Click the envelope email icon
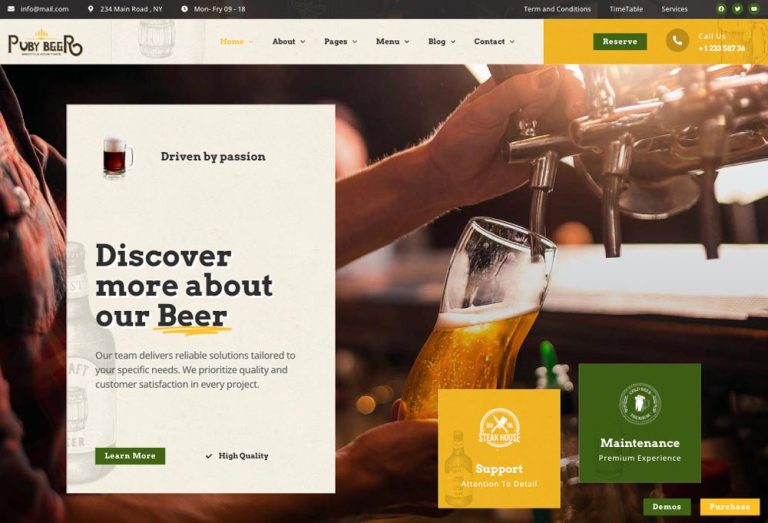The width and height of the screenshot is (768, 523). 11,9
